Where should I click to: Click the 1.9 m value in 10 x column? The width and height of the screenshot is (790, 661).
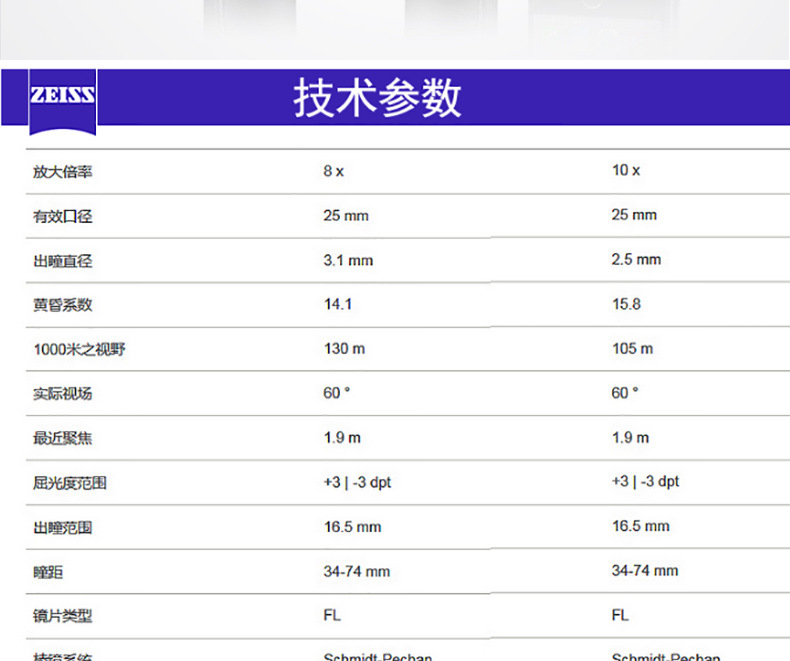[x=631, y=437]
